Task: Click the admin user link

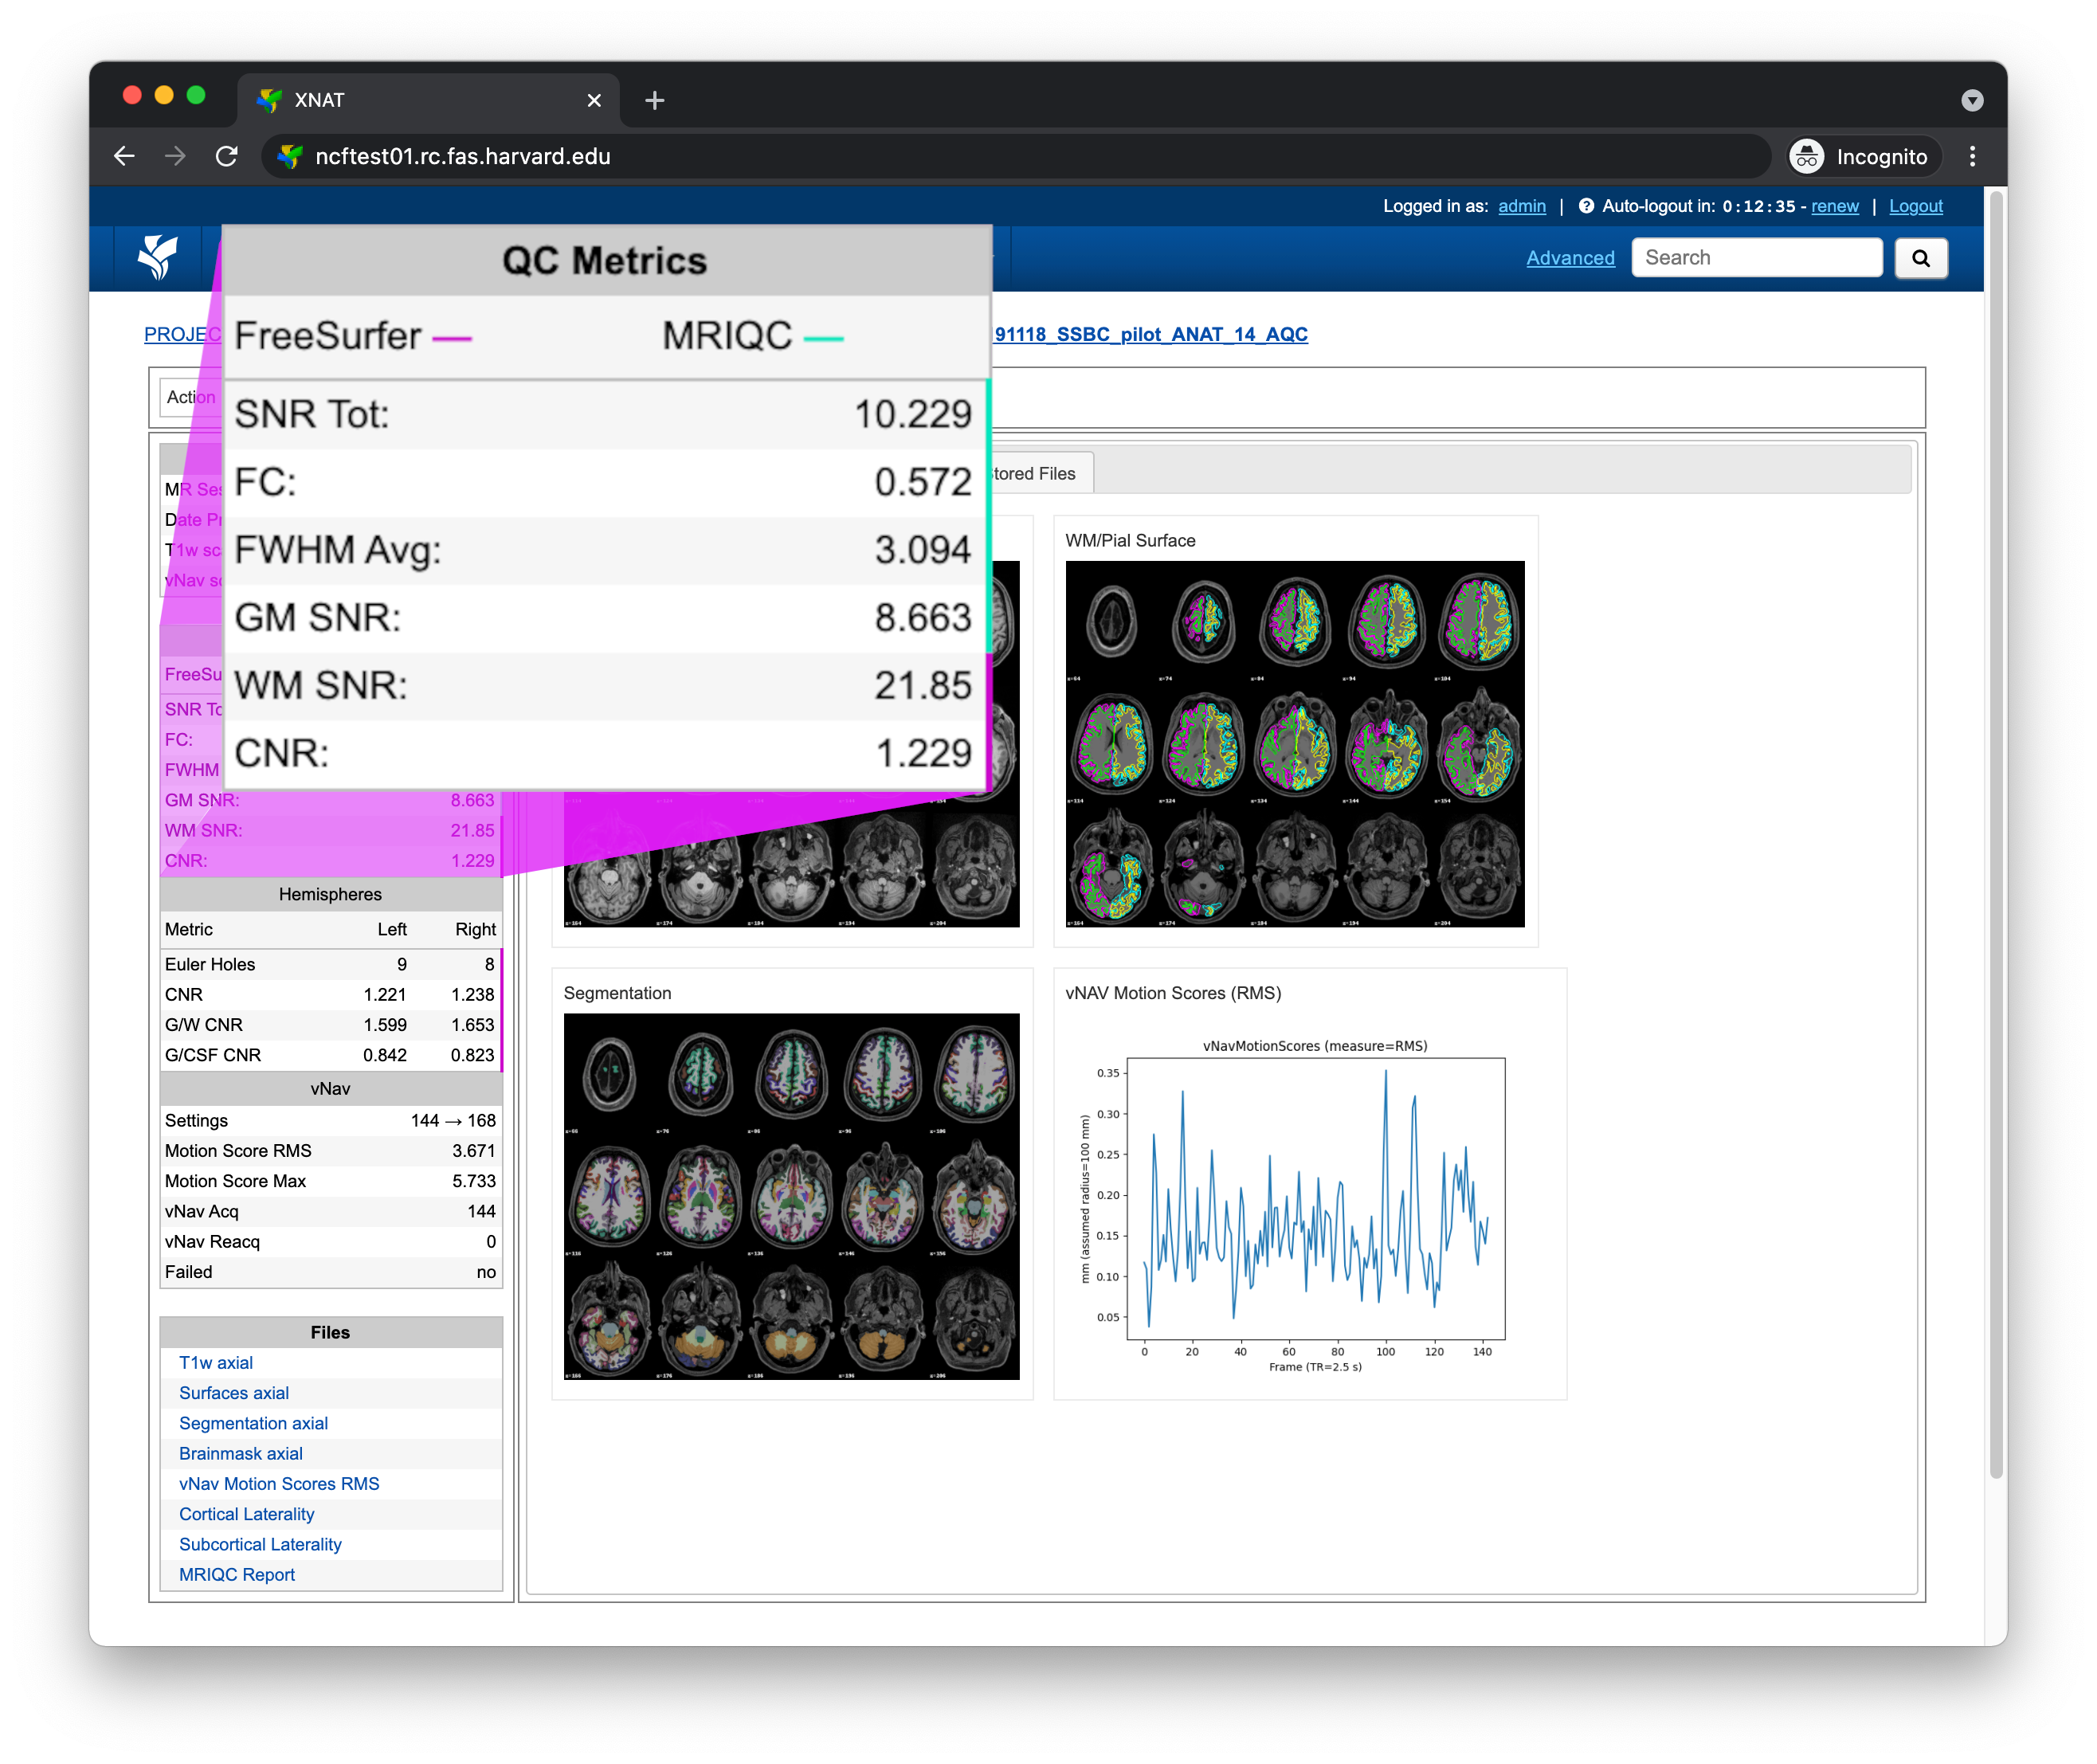Action: 1521,206
